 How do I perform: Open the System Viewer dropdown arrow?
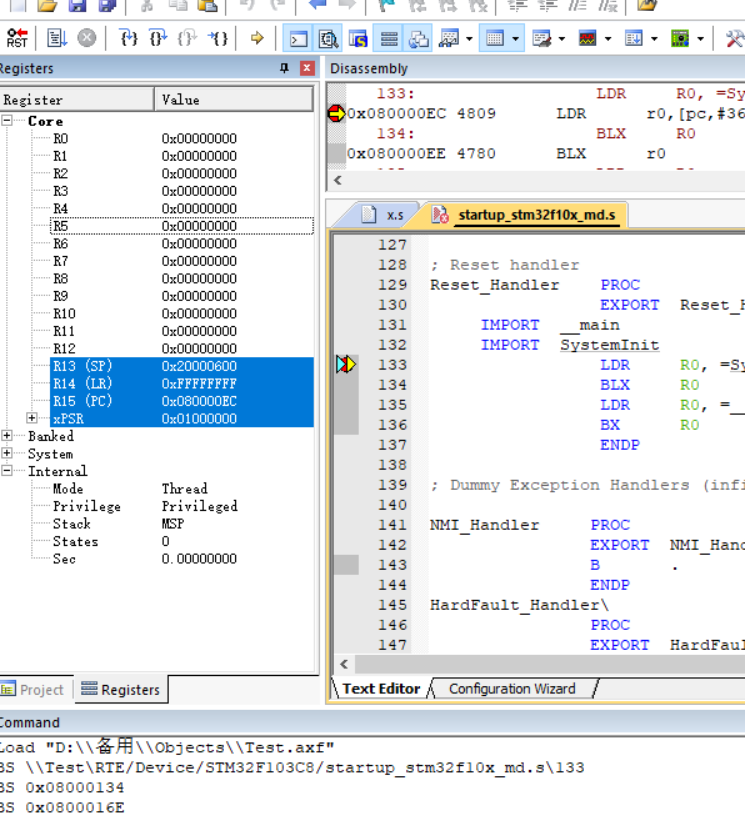[x=701, y=38]
